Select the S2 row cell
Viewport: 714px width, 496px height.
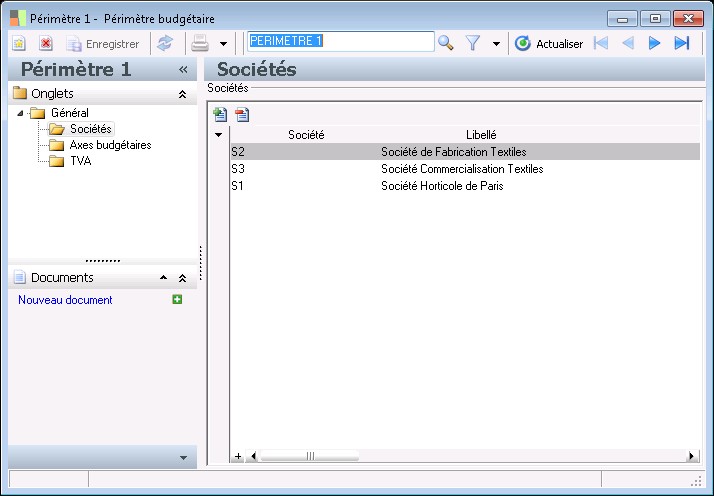[306, 152]
